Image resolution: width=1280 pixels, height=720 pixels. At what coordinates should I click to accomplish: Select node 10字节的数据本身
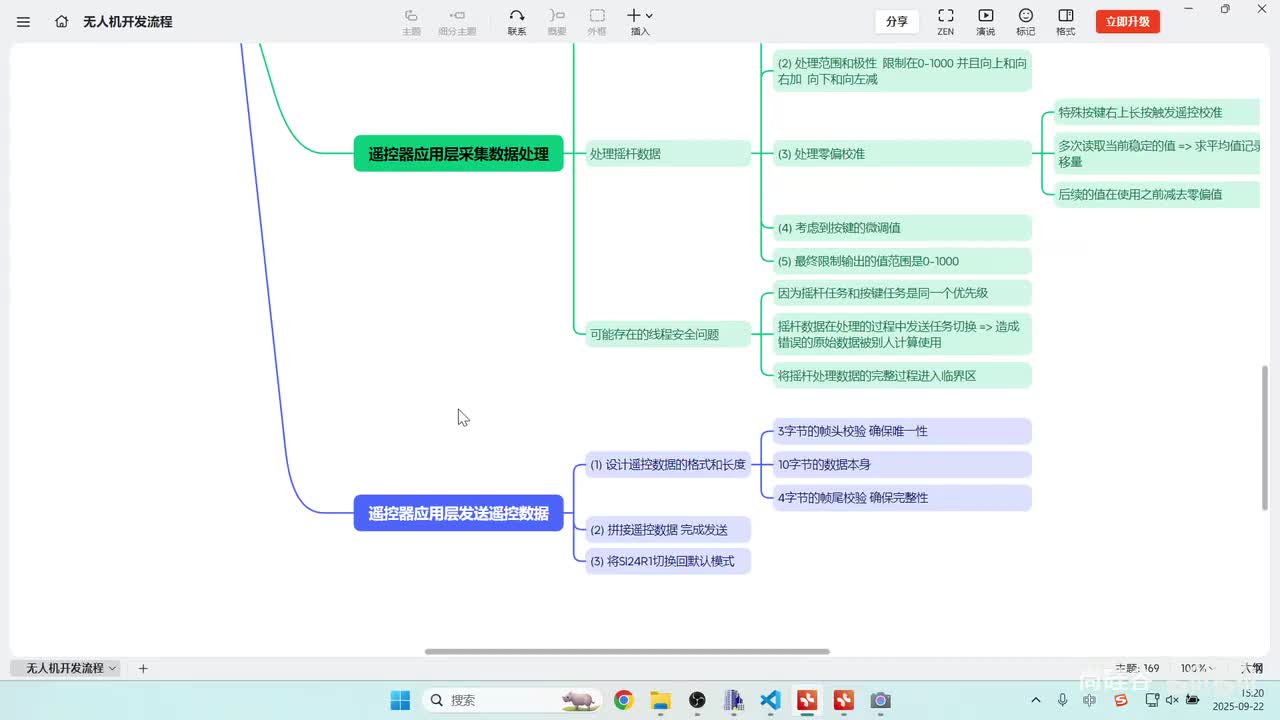(x=903, y=464)
